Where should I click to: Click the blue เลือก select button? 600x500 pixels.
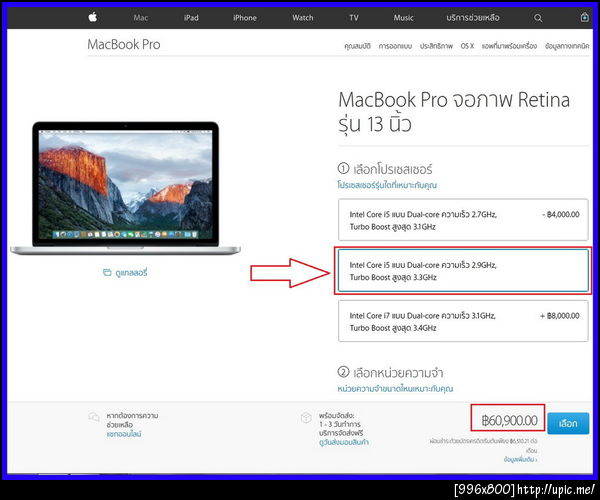click(568, 423)
